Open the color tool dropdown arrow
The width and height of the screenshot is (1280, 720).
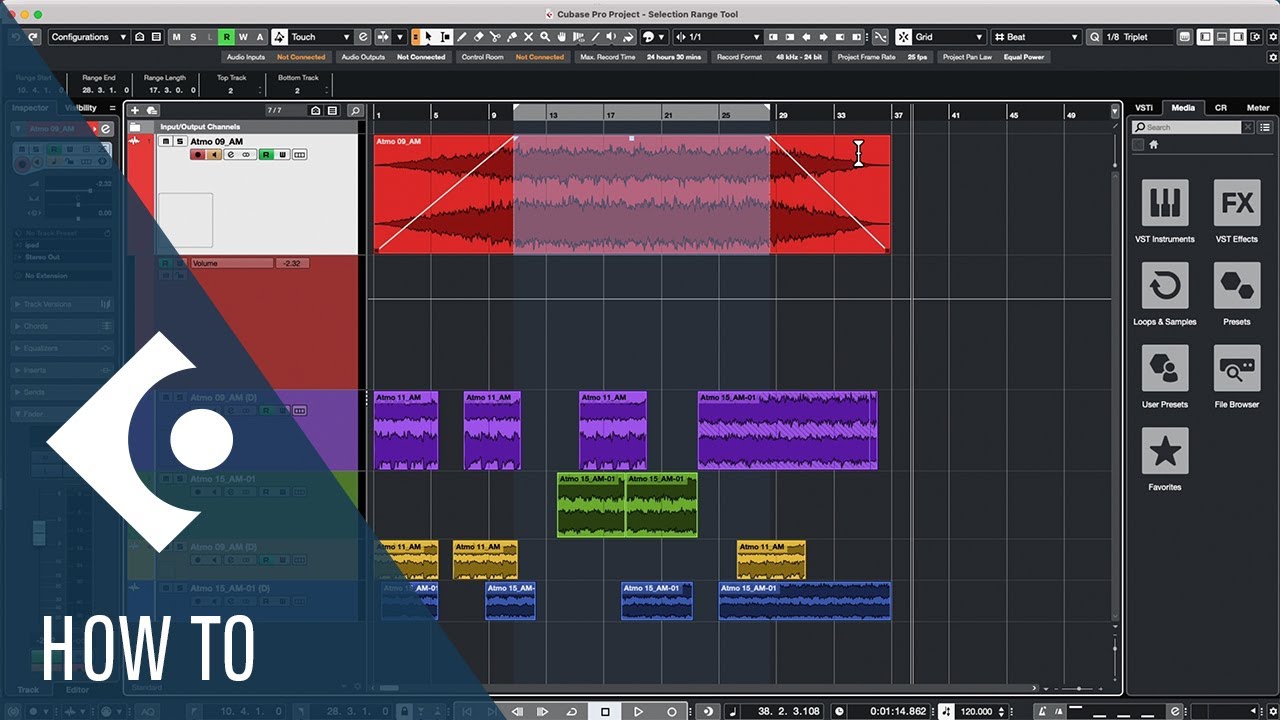[x=662, y=37]
